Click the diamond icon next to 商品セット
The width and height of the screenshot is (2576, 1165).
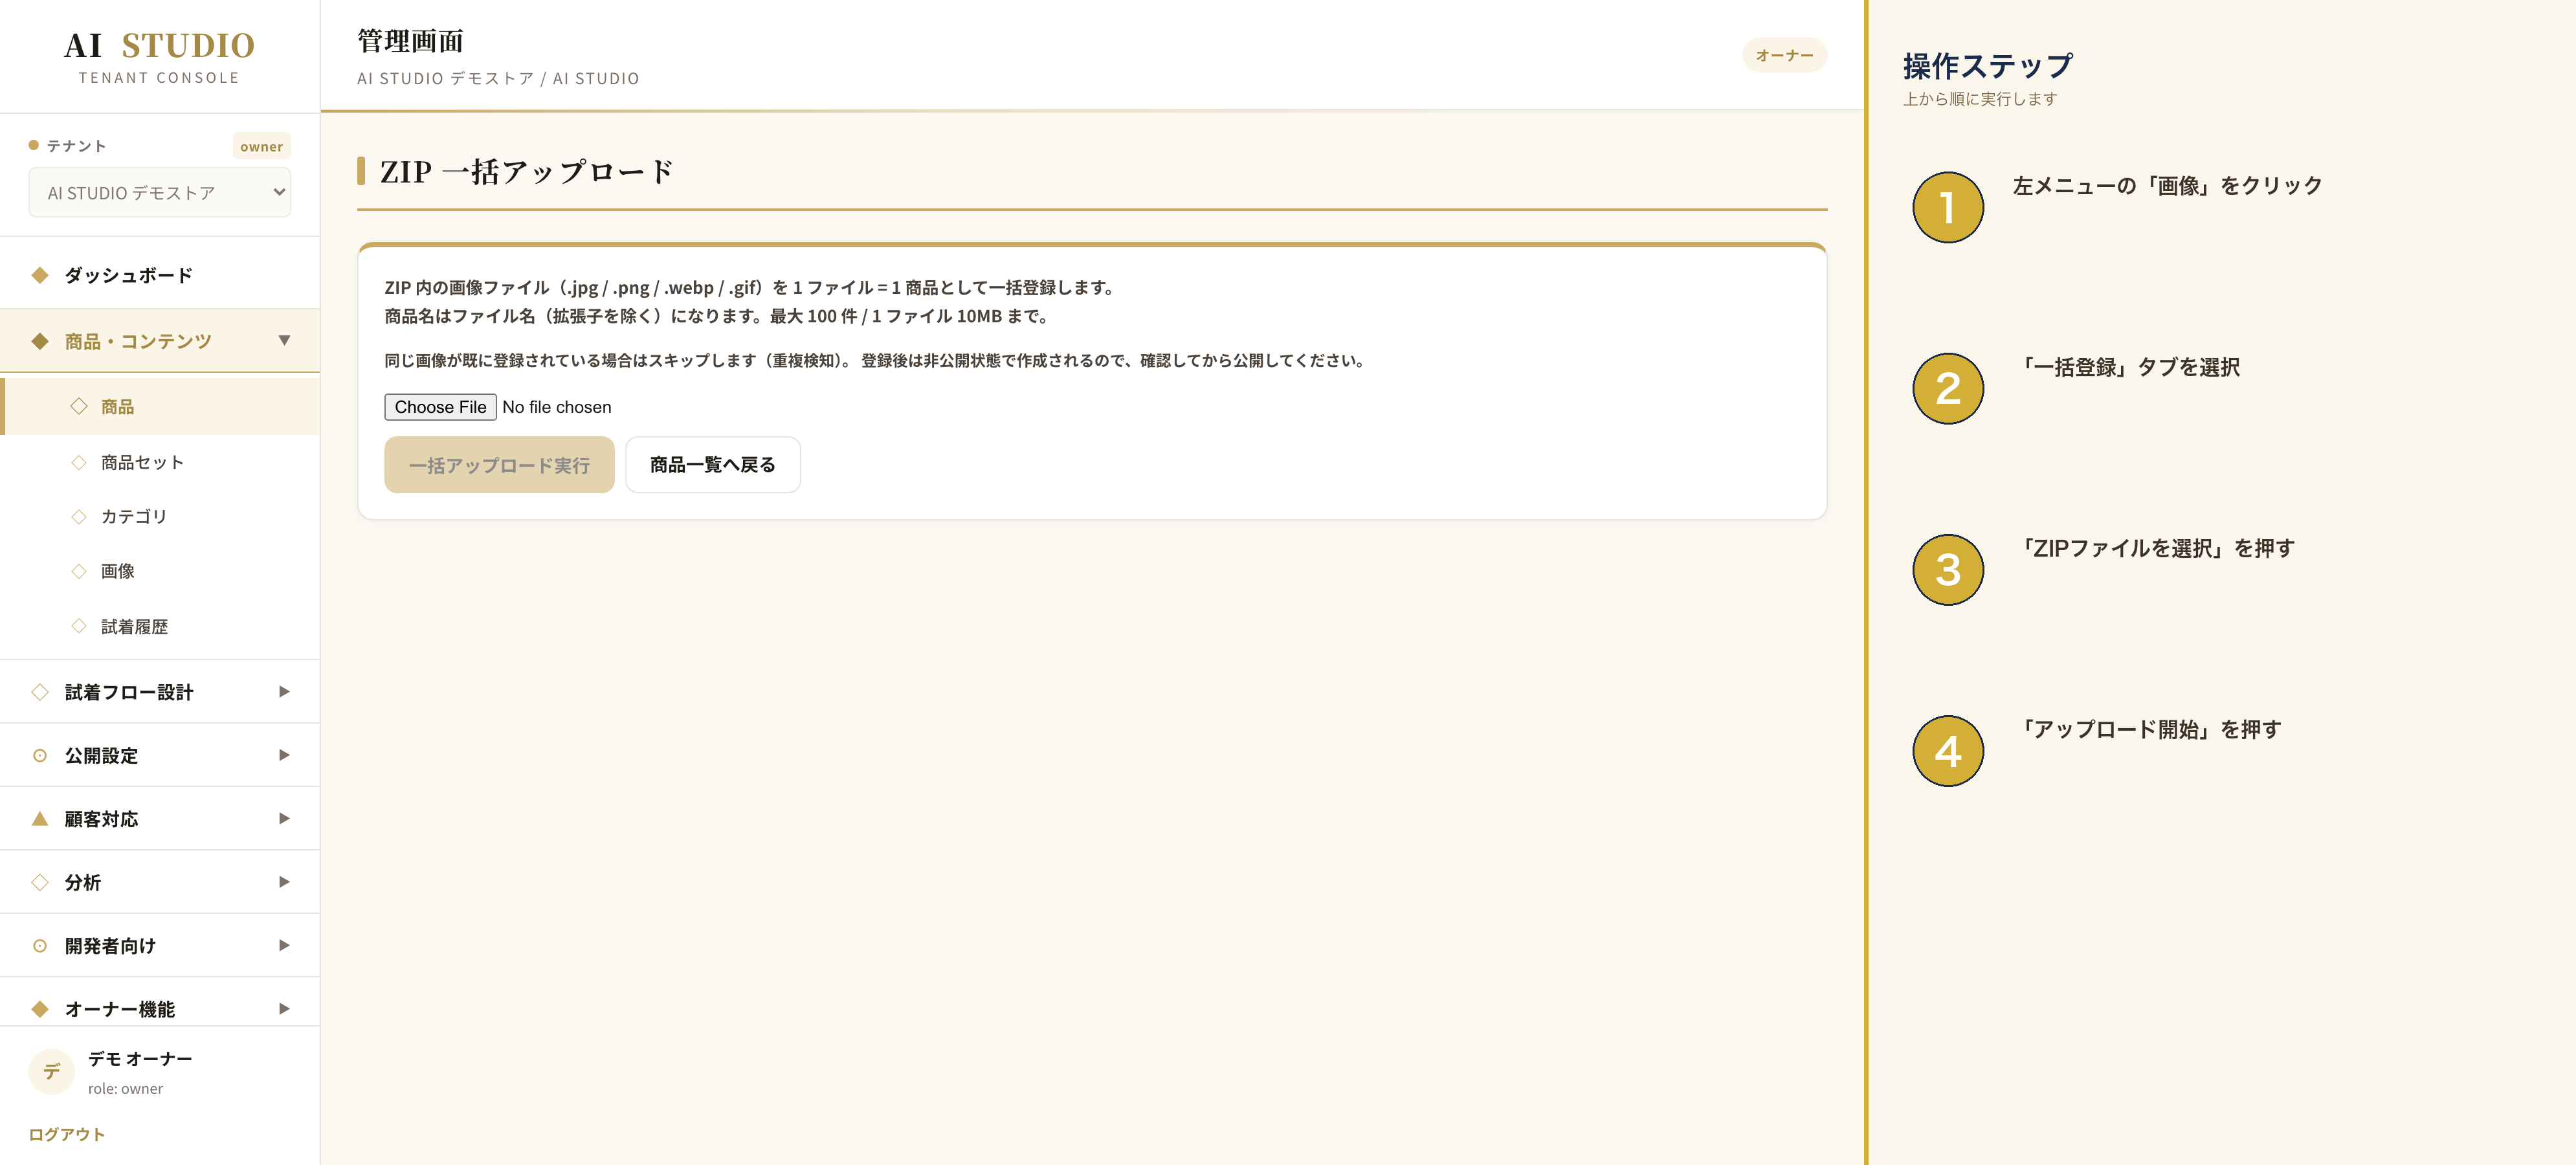[79, 462]
